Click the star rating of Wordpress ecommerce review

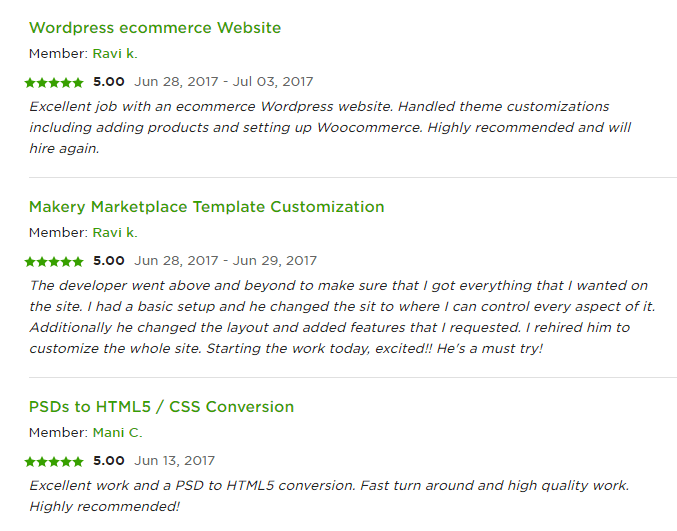click(54, 82)
